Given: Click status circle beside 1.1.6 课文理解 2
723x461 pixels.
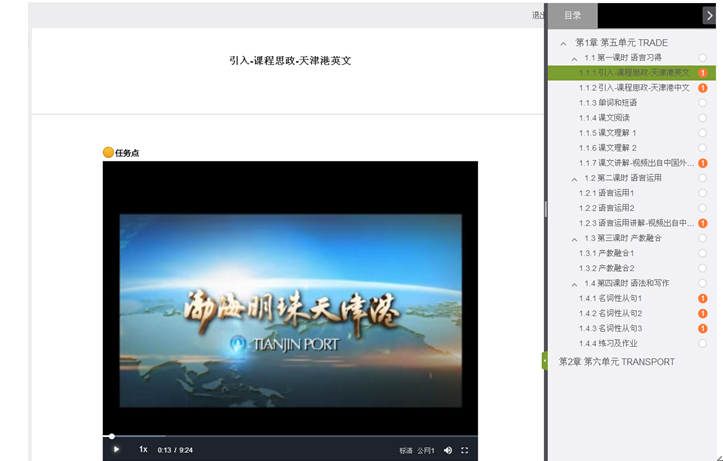Looking at the screenshot, I should [702, 148].
